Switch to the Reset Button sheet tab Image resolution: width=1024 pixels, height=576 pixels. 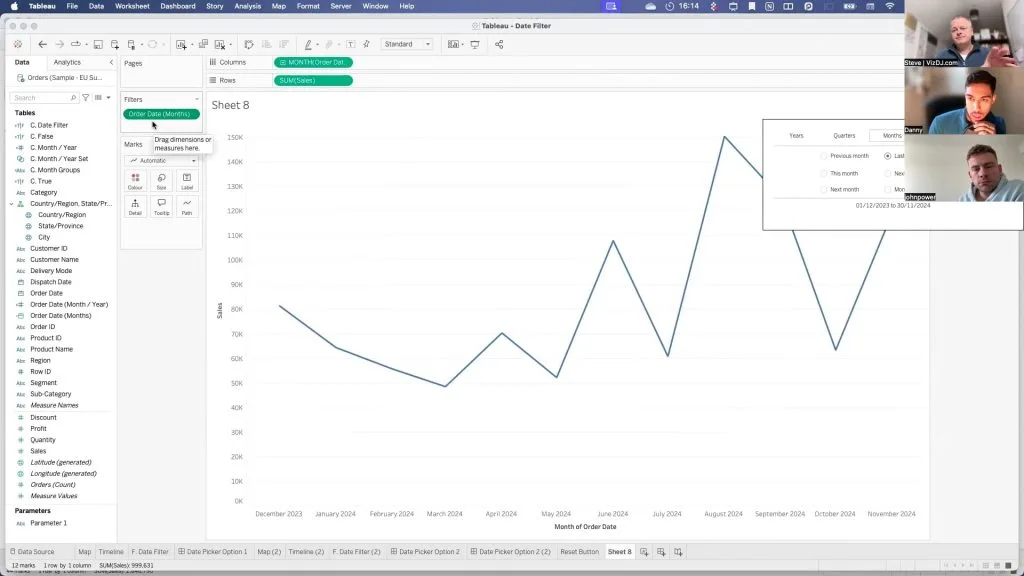point(579,552)
